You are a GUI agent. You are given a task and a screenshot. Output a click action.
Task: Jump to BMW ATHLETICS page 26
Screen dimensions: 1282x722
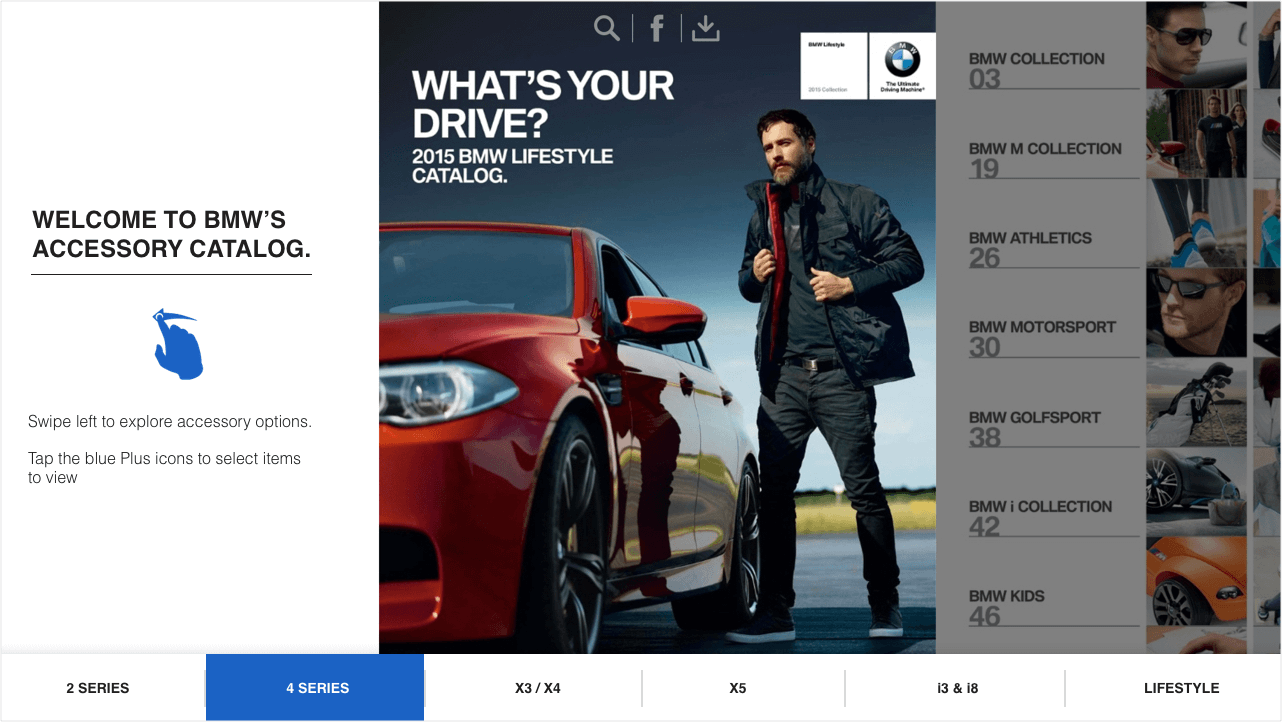coord(1054,248)
